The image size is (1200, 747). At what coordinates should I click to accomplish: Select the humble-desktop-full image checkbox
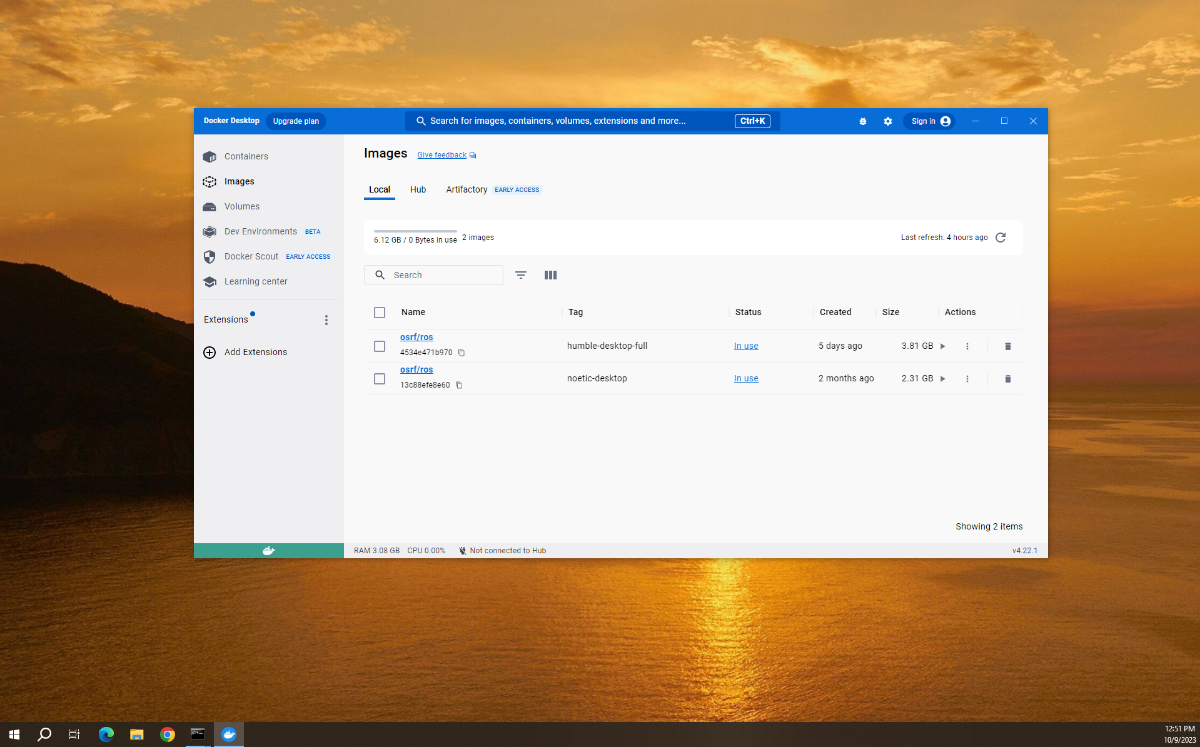(379, 346)
